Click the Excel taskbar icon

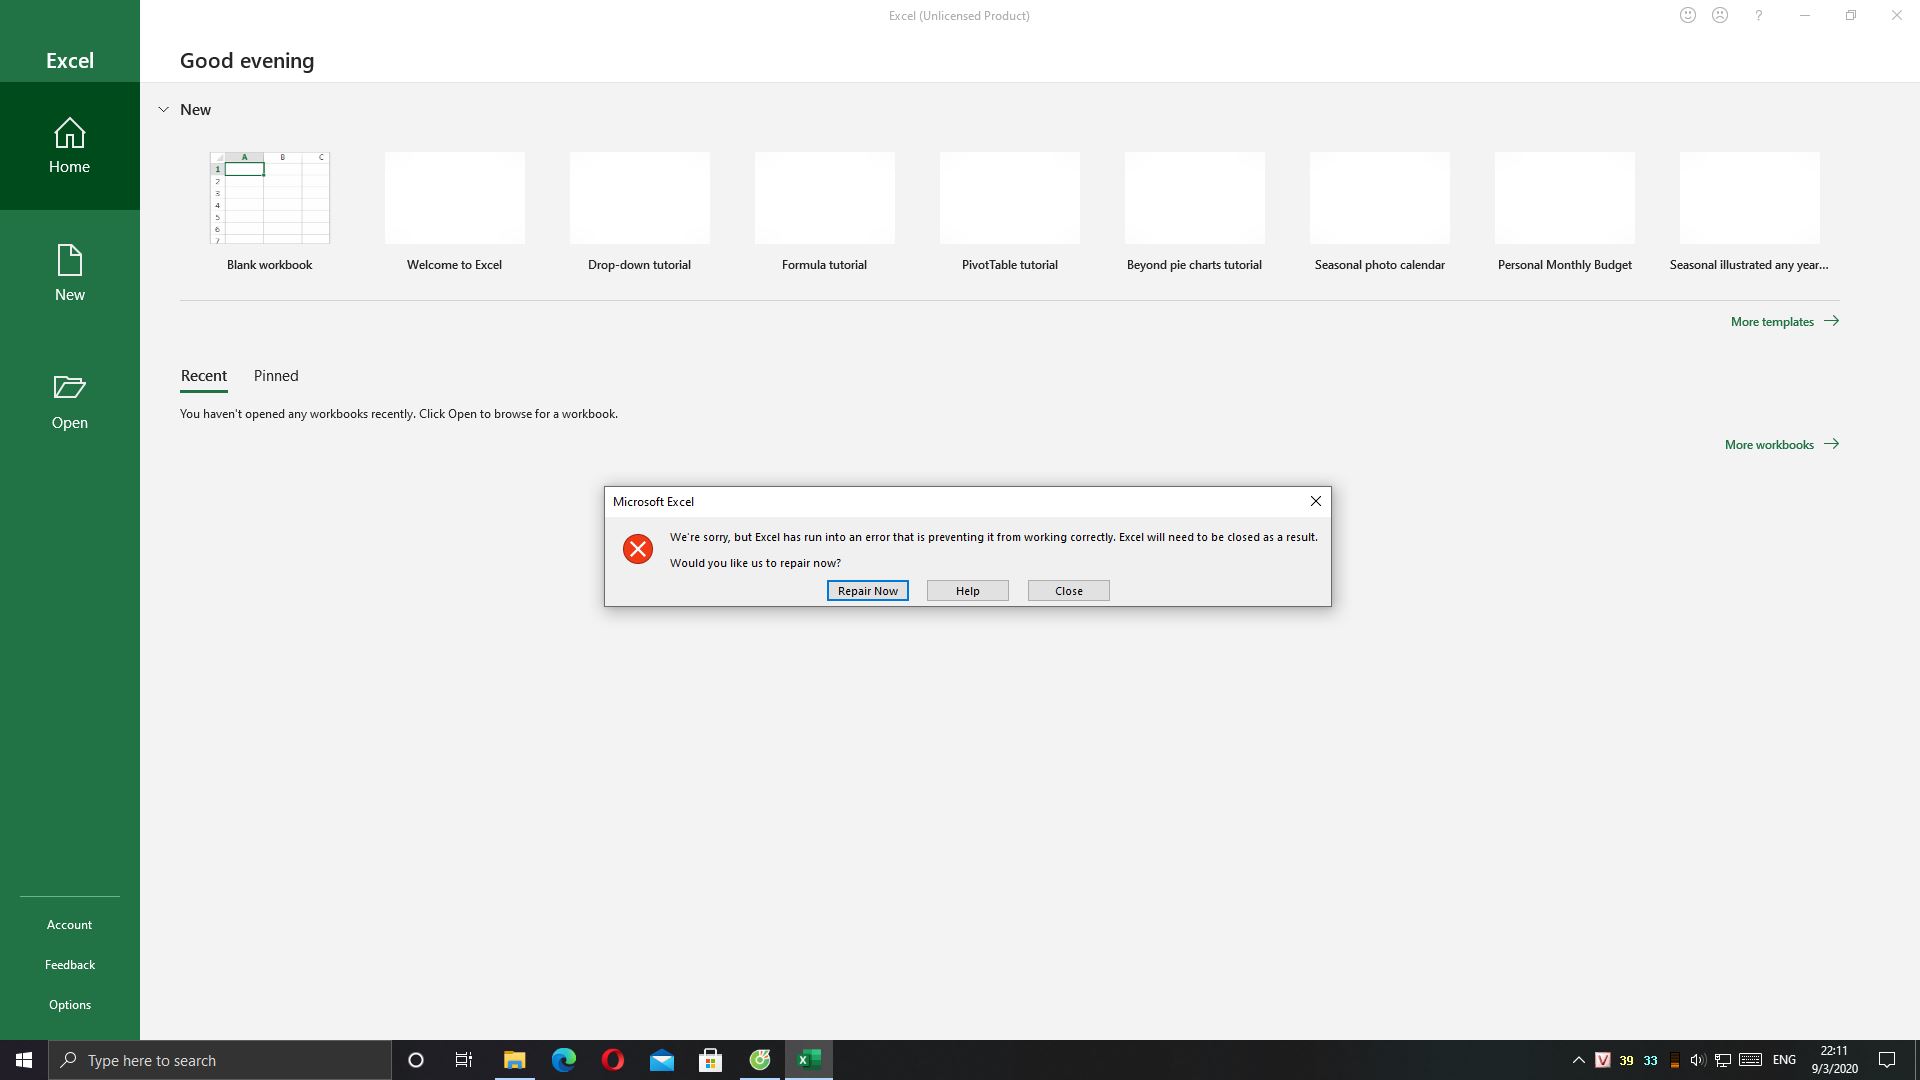click(810, 1059)
